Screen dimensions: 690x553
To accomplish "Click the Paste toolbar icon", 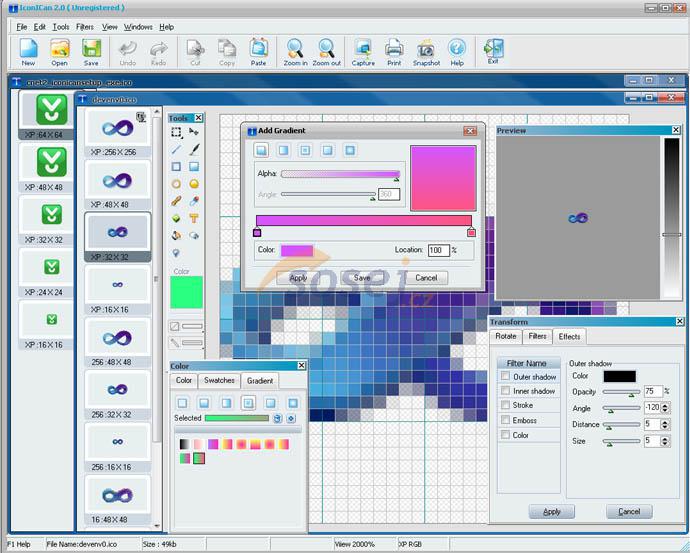I will click(x=259, y=52).
